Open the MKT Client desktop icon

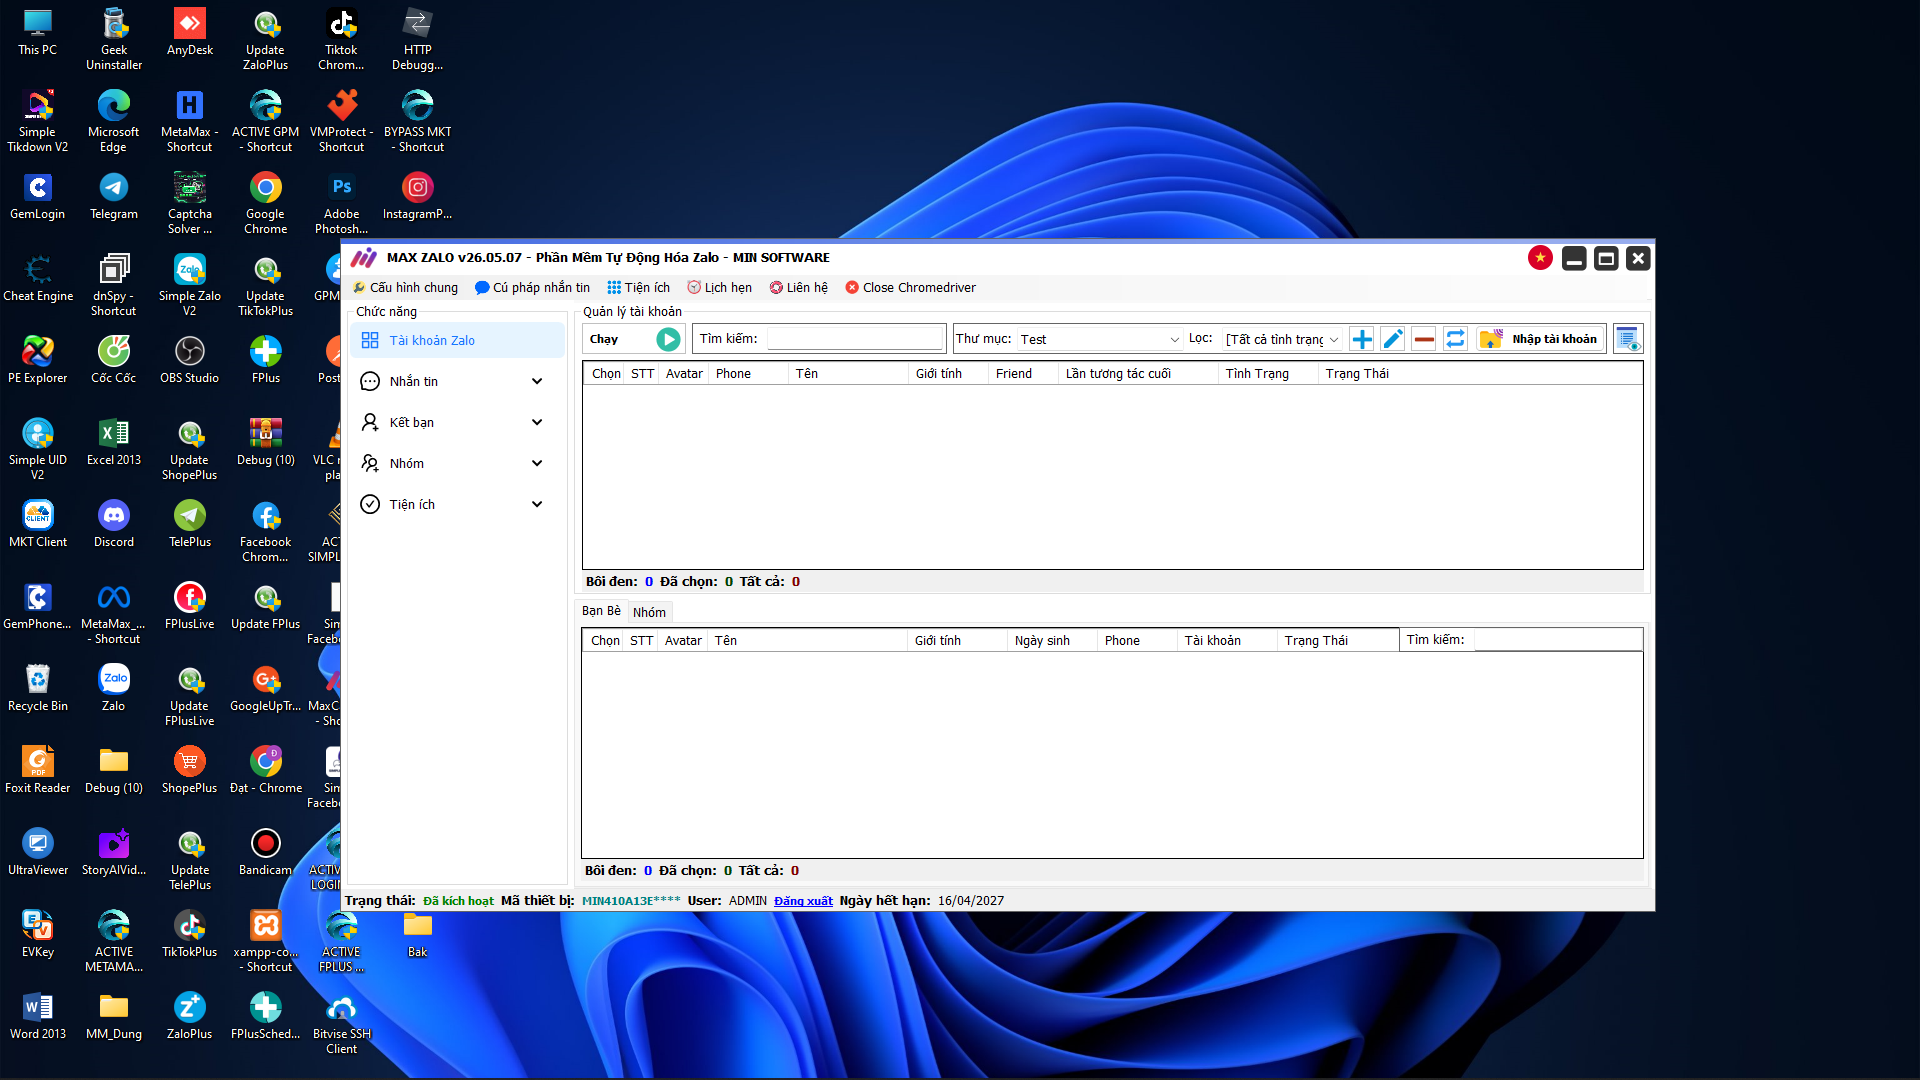38,524
